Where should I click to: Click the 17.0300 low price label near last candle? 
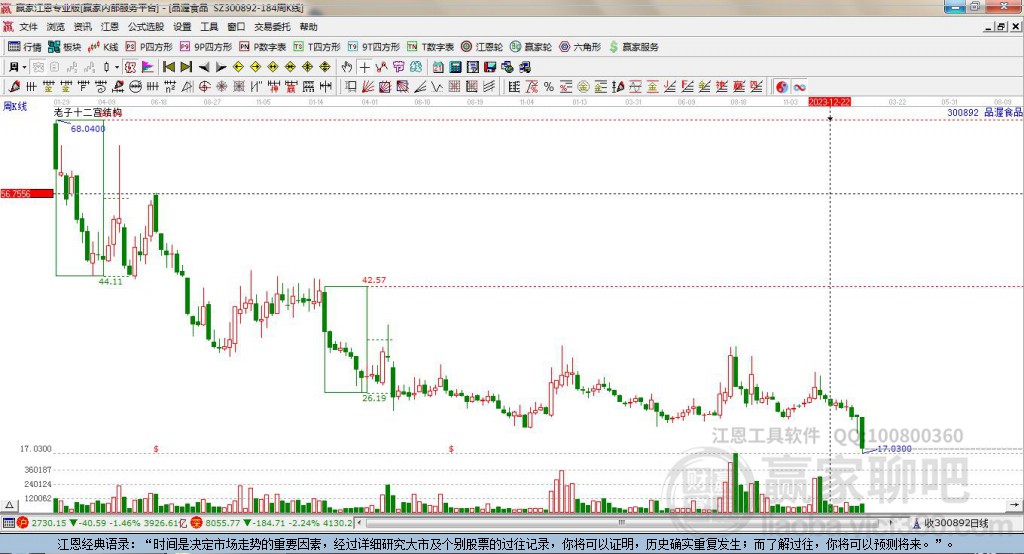[x=894, y=449]
